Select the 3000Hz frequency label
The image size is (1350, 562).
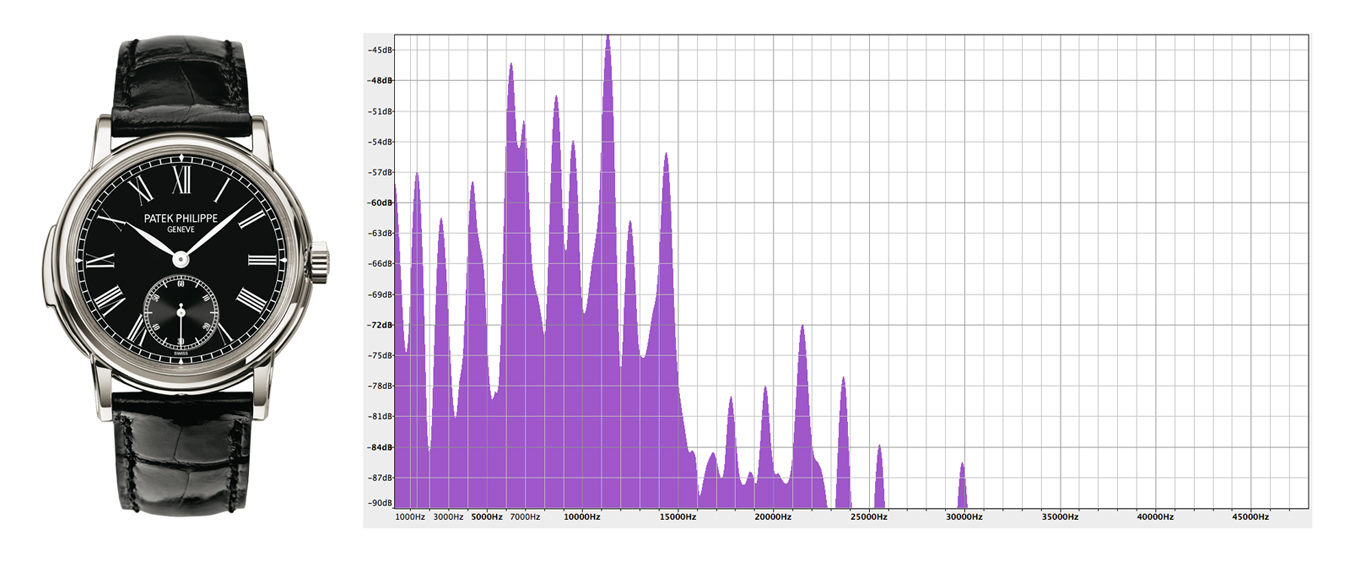448,517
